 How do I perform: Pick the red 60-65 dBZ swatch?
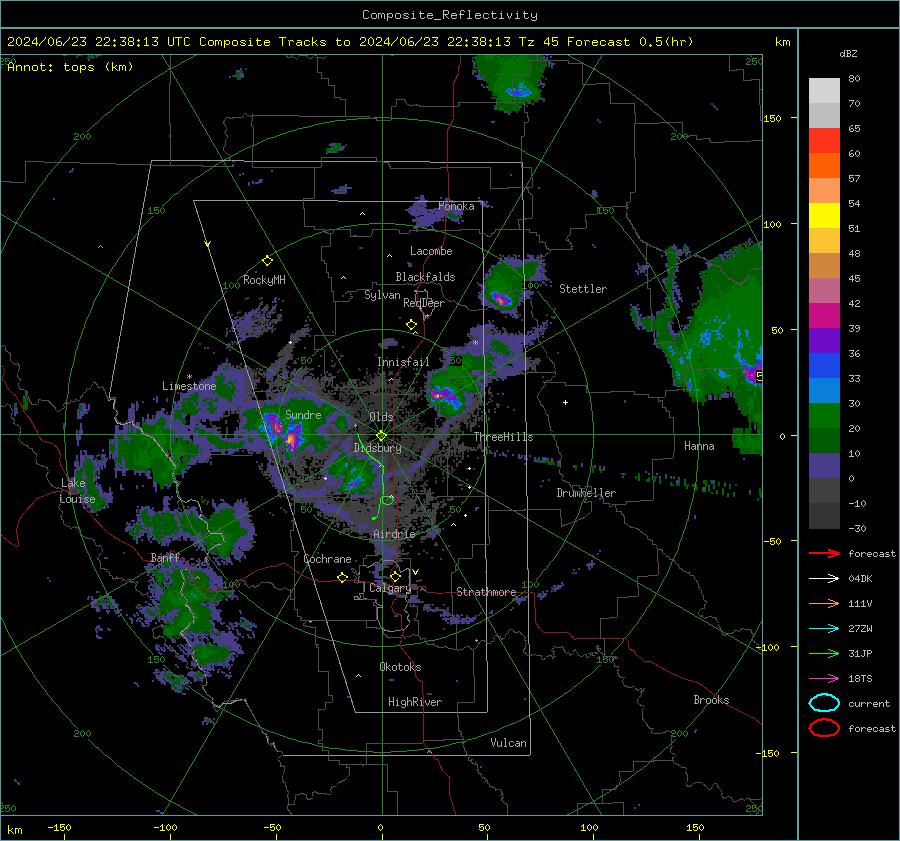pos(824,141)
